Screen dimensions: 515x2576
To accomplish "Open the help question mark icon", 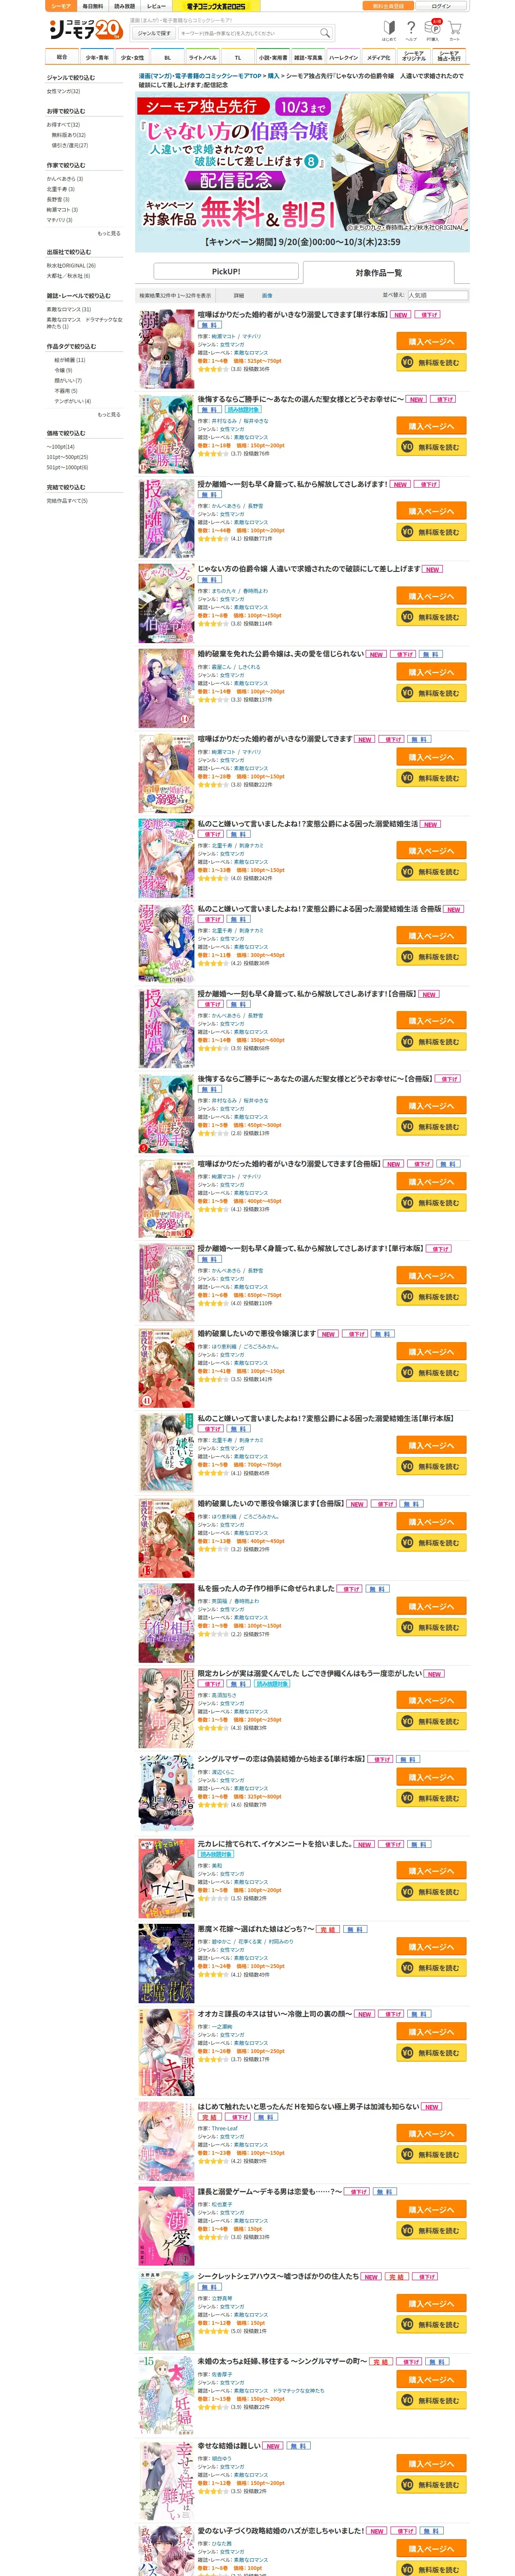I will tap(411, 29).
